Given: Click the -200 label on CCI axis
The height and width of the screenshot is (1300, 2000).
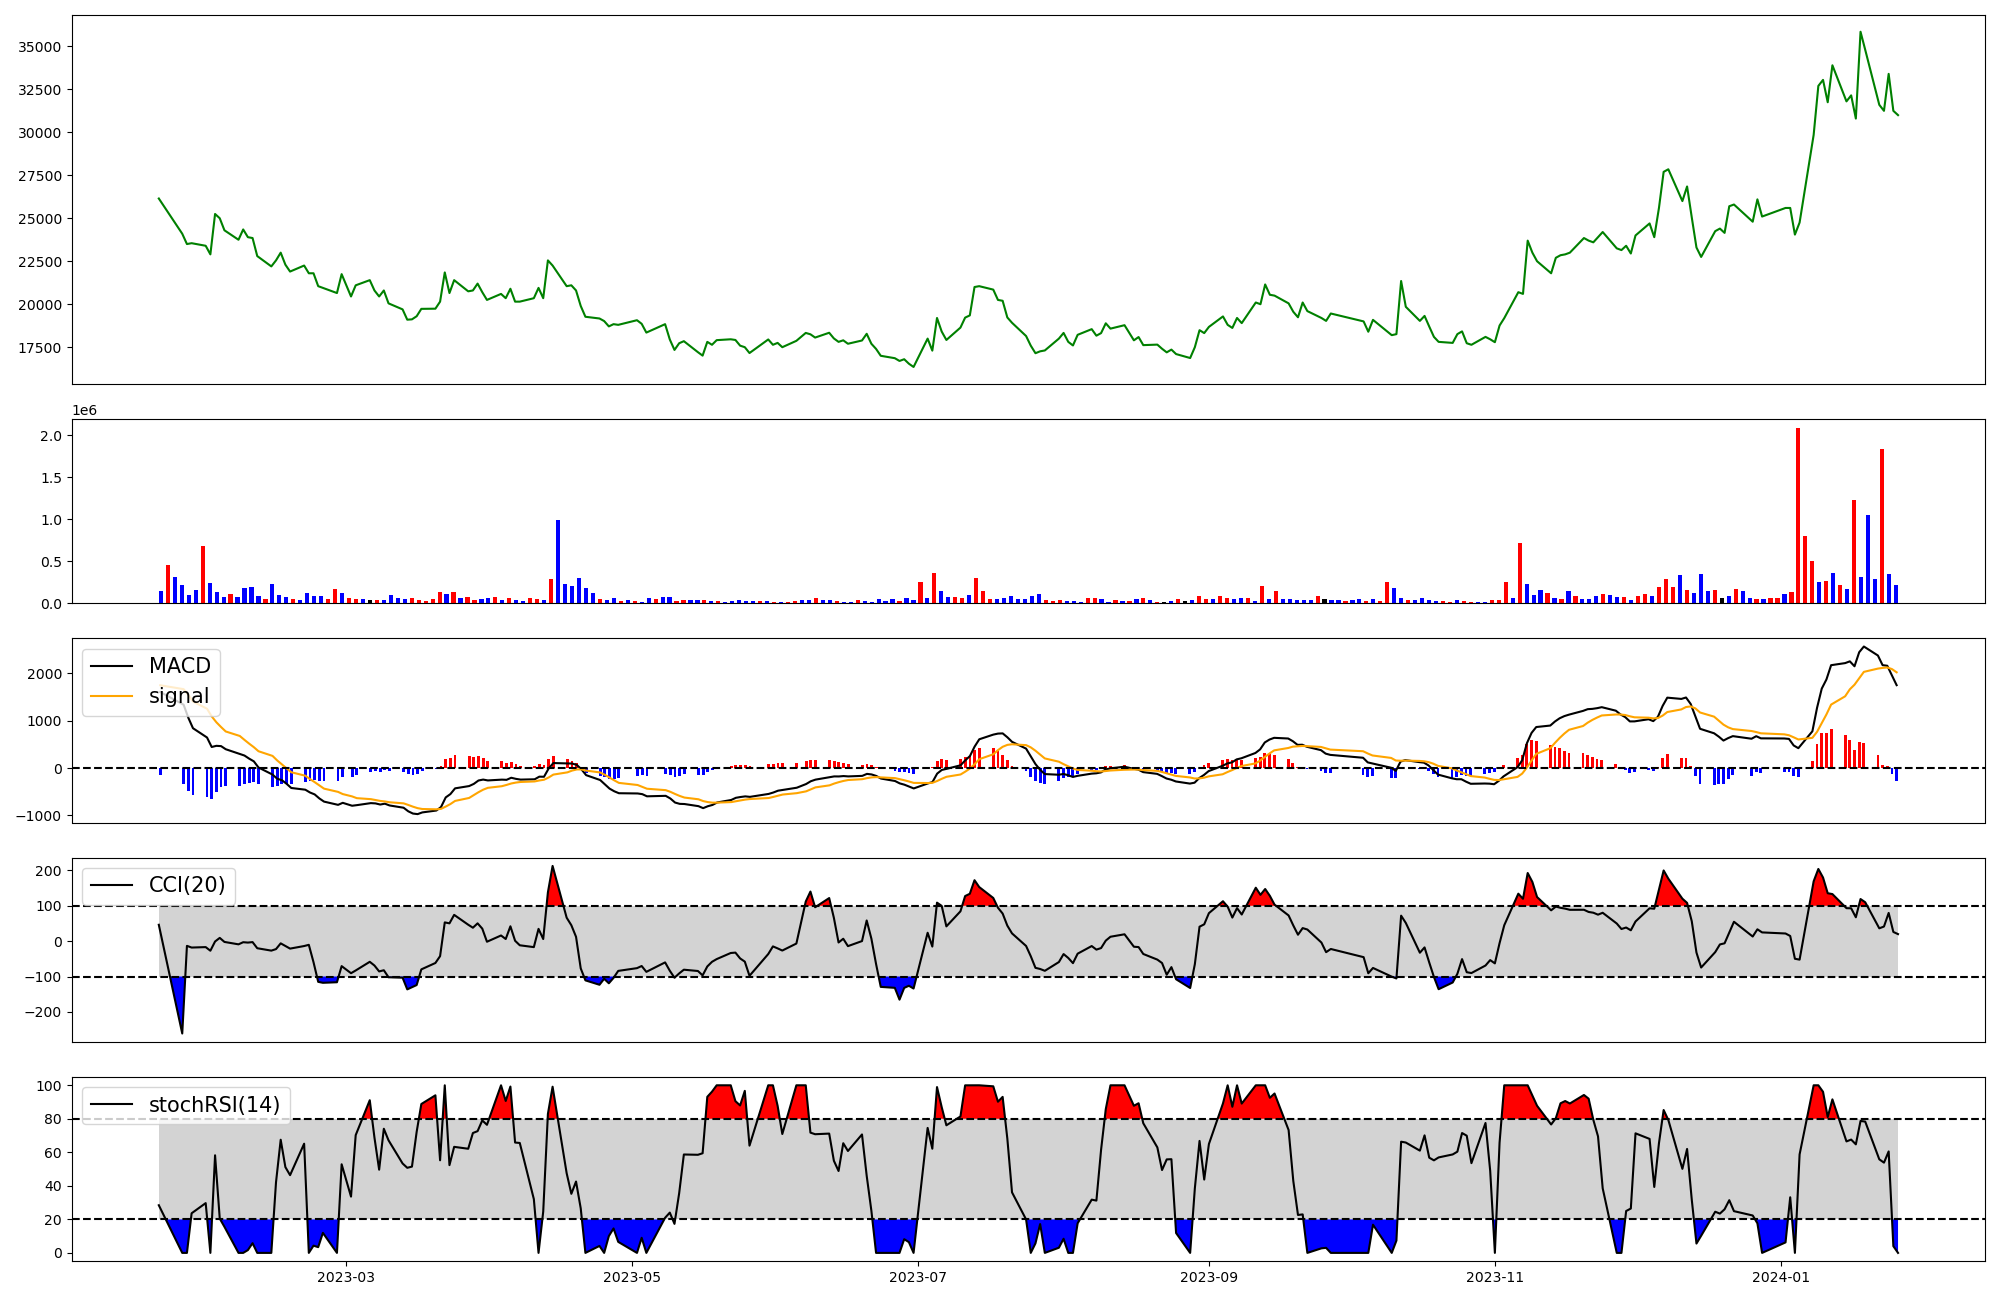Looking at the screenshot, I should [43, 1013].
